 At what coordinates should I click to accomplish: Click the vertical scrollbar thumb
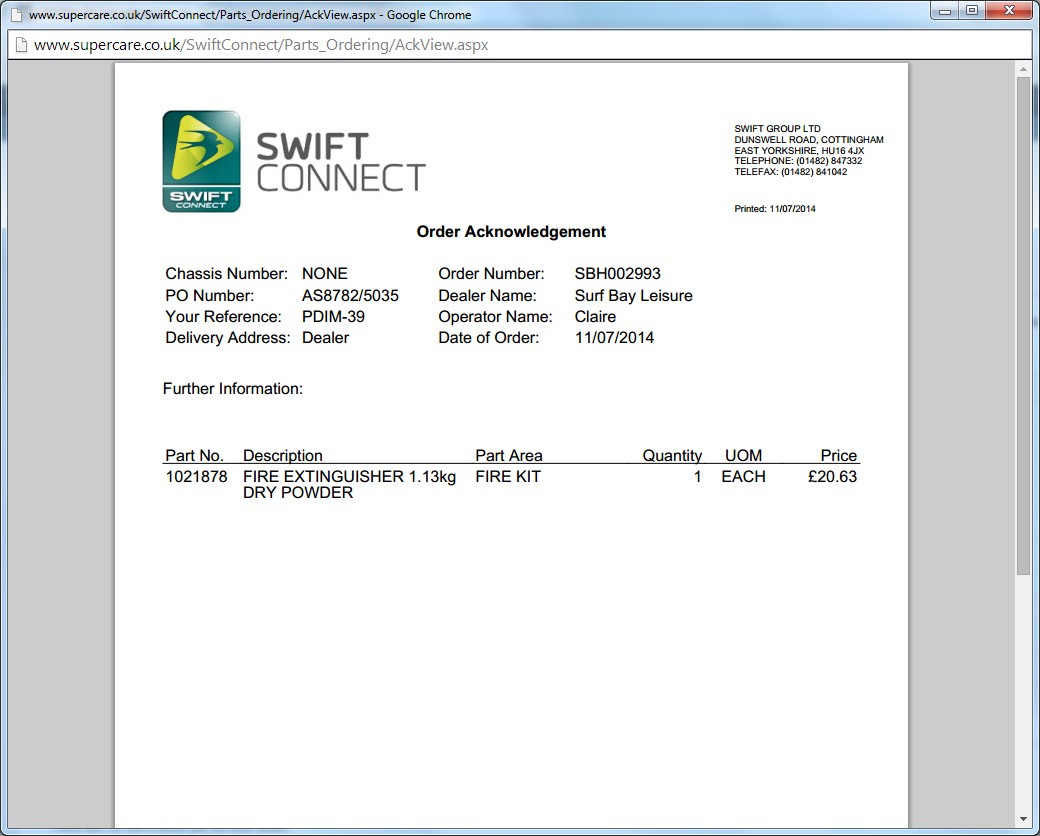(x=1023, y=325)
